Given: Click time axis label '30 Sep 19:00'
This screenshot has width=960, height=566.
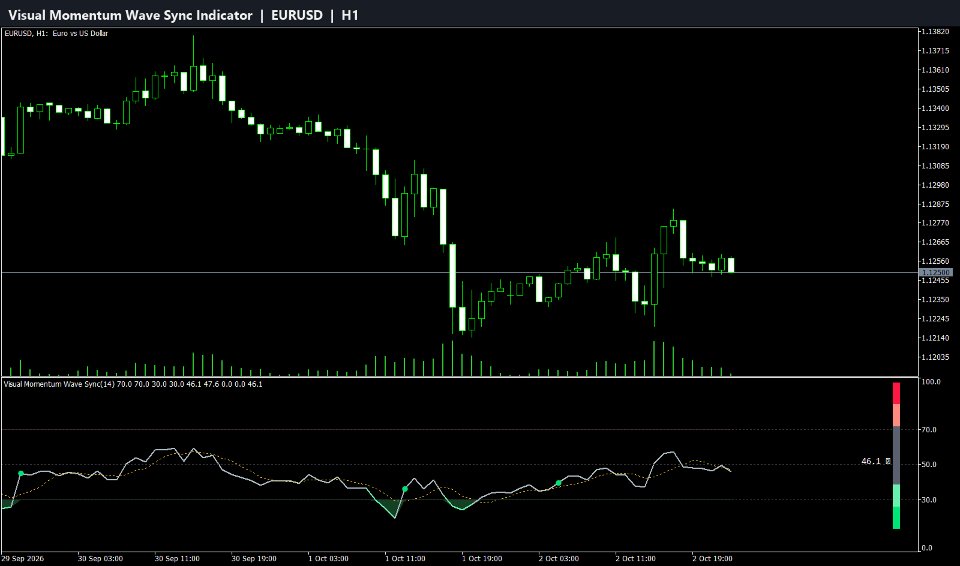Looking at the screenshot, I should pyautogui.click(x=254, y=559).
